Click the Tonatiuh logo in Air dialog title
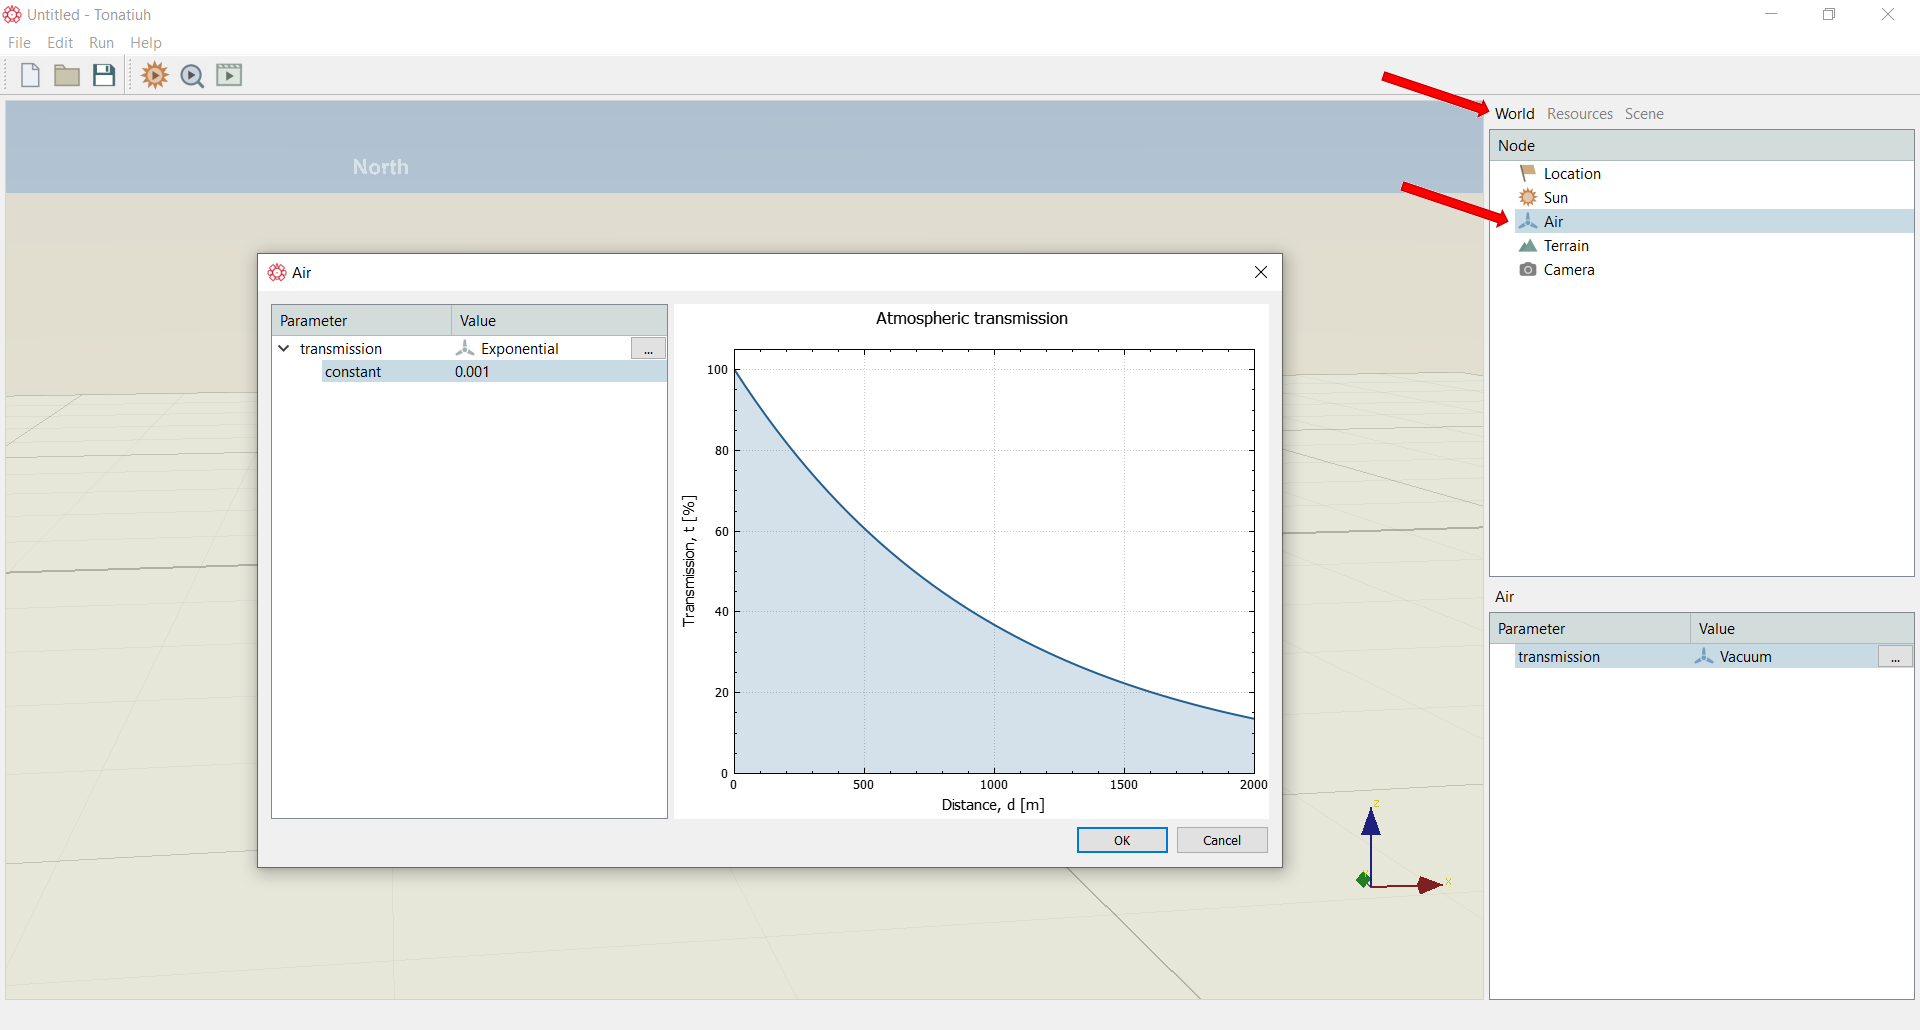This screenshot has height=1030, width=1920. (x=277, y=272)
